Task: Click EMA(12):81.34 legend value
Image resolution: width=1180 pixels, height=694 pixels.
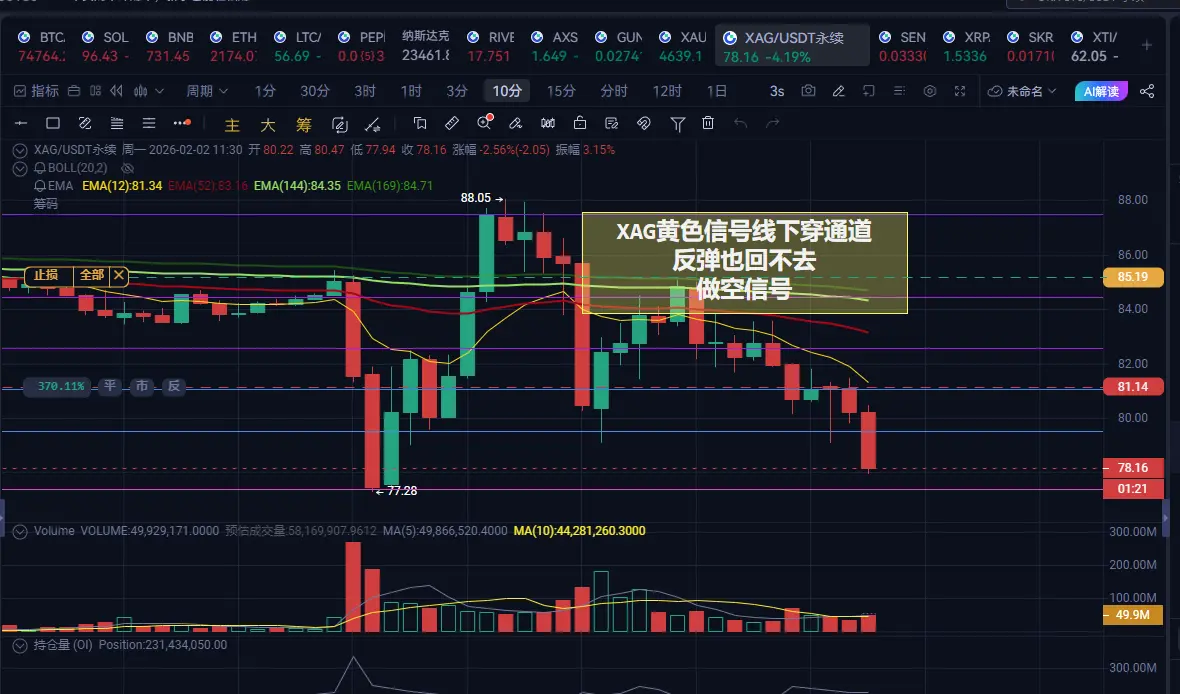Action: pos(122,186)
